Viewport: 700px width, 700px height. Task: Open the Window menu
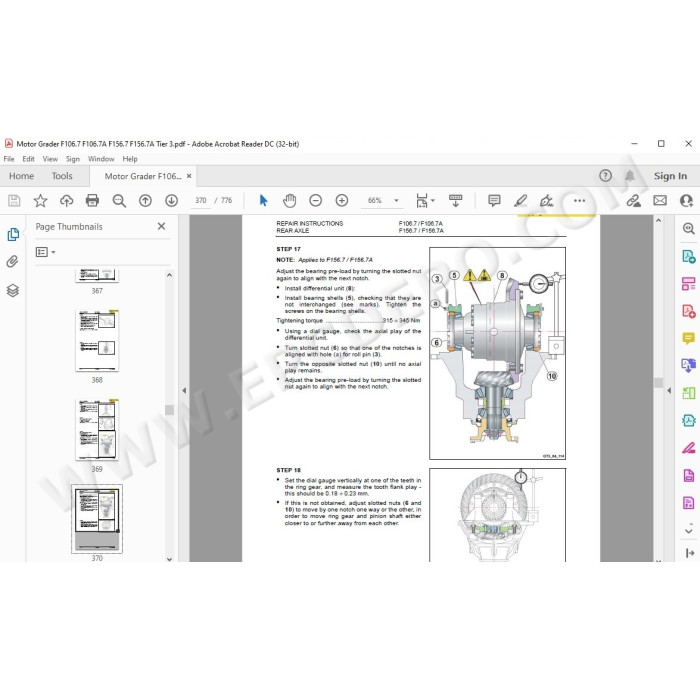coord(101,159)
